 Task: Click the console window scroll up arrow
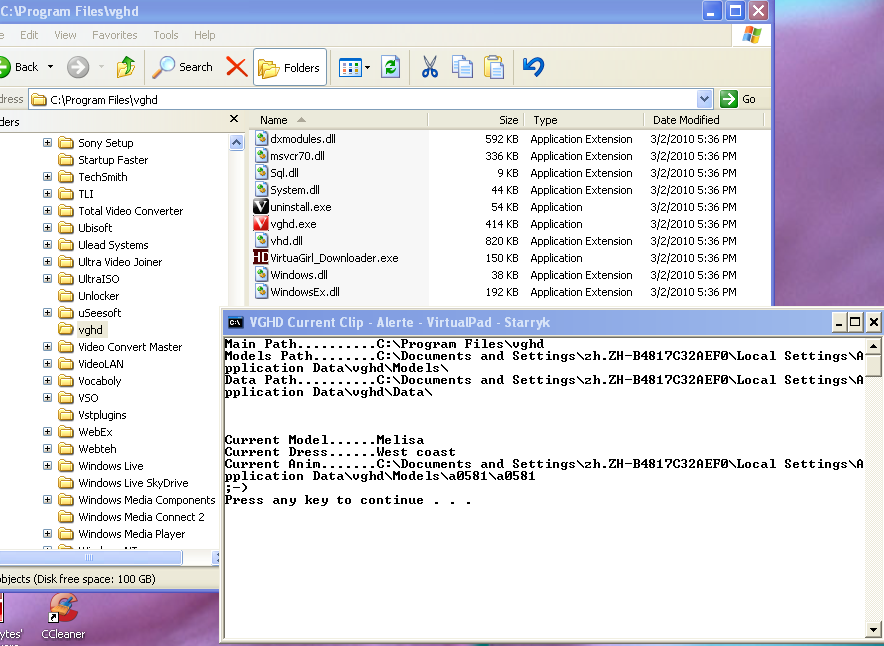(x=873, y=346)
